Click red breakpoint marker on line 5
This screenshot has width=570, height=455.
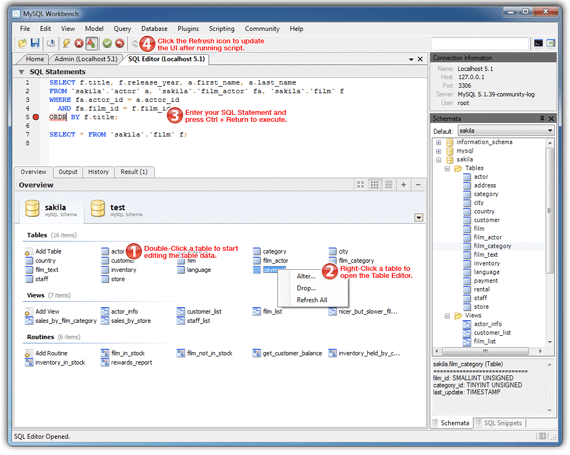pyautogui.click(x=36, y=117)
